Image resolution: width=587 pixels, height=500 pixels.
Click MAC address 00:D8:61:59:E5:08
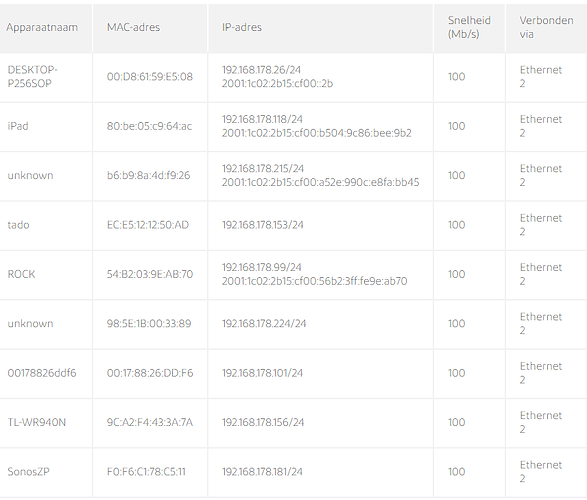click(x=150, y=77)
